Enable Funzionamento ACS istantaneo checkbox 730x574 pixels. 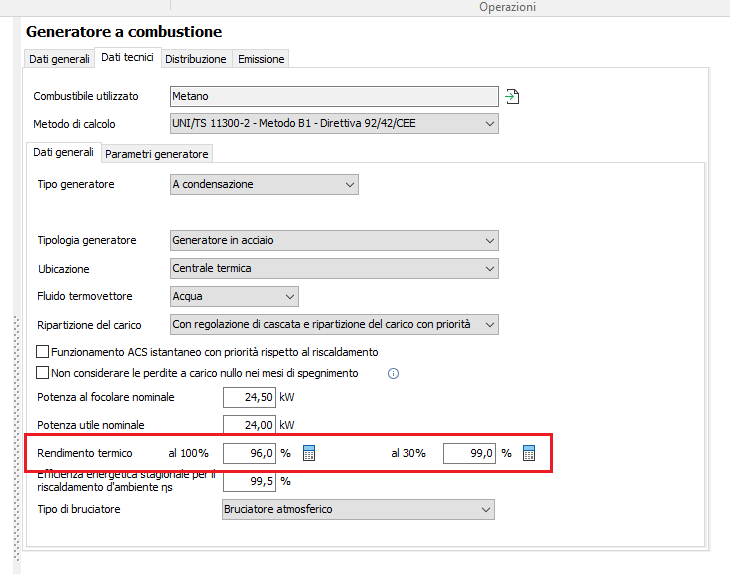tap(42, 351)
